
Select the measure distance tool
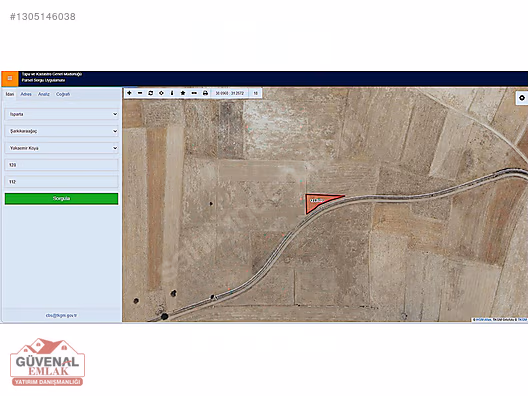(x=194, y=93)
